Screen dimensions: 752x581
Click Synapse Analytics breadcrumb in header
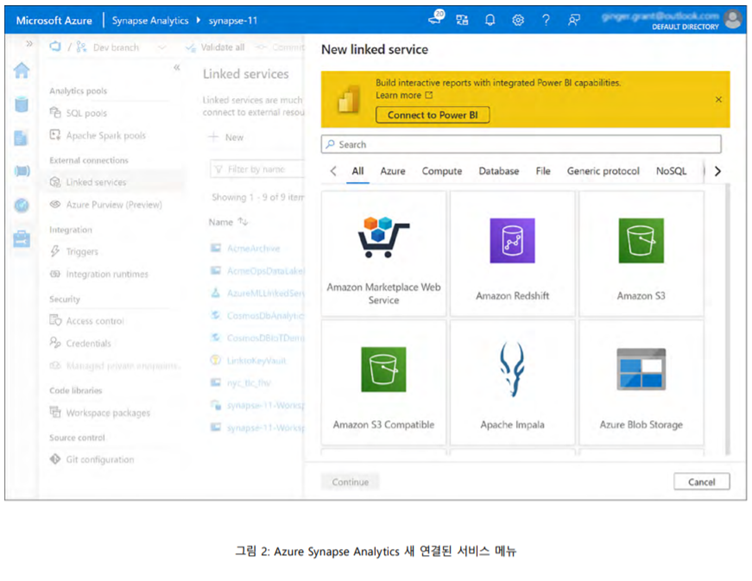(150, 21)
